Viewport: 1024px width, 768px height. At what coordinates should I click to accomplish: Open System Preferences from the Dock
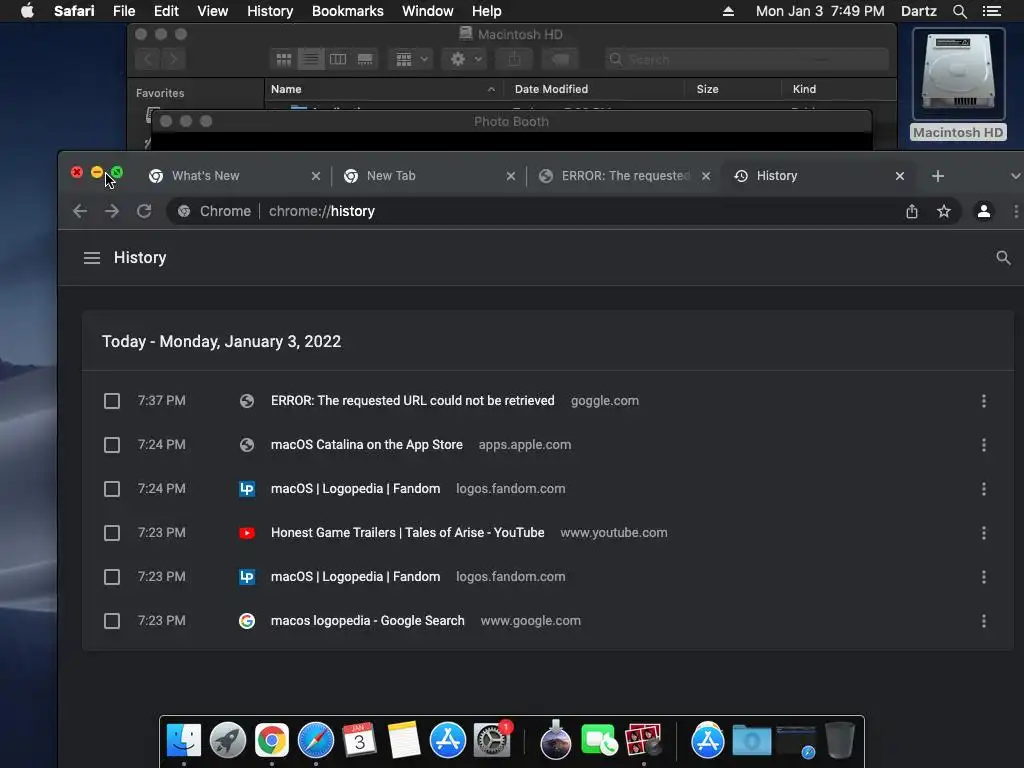492,741
